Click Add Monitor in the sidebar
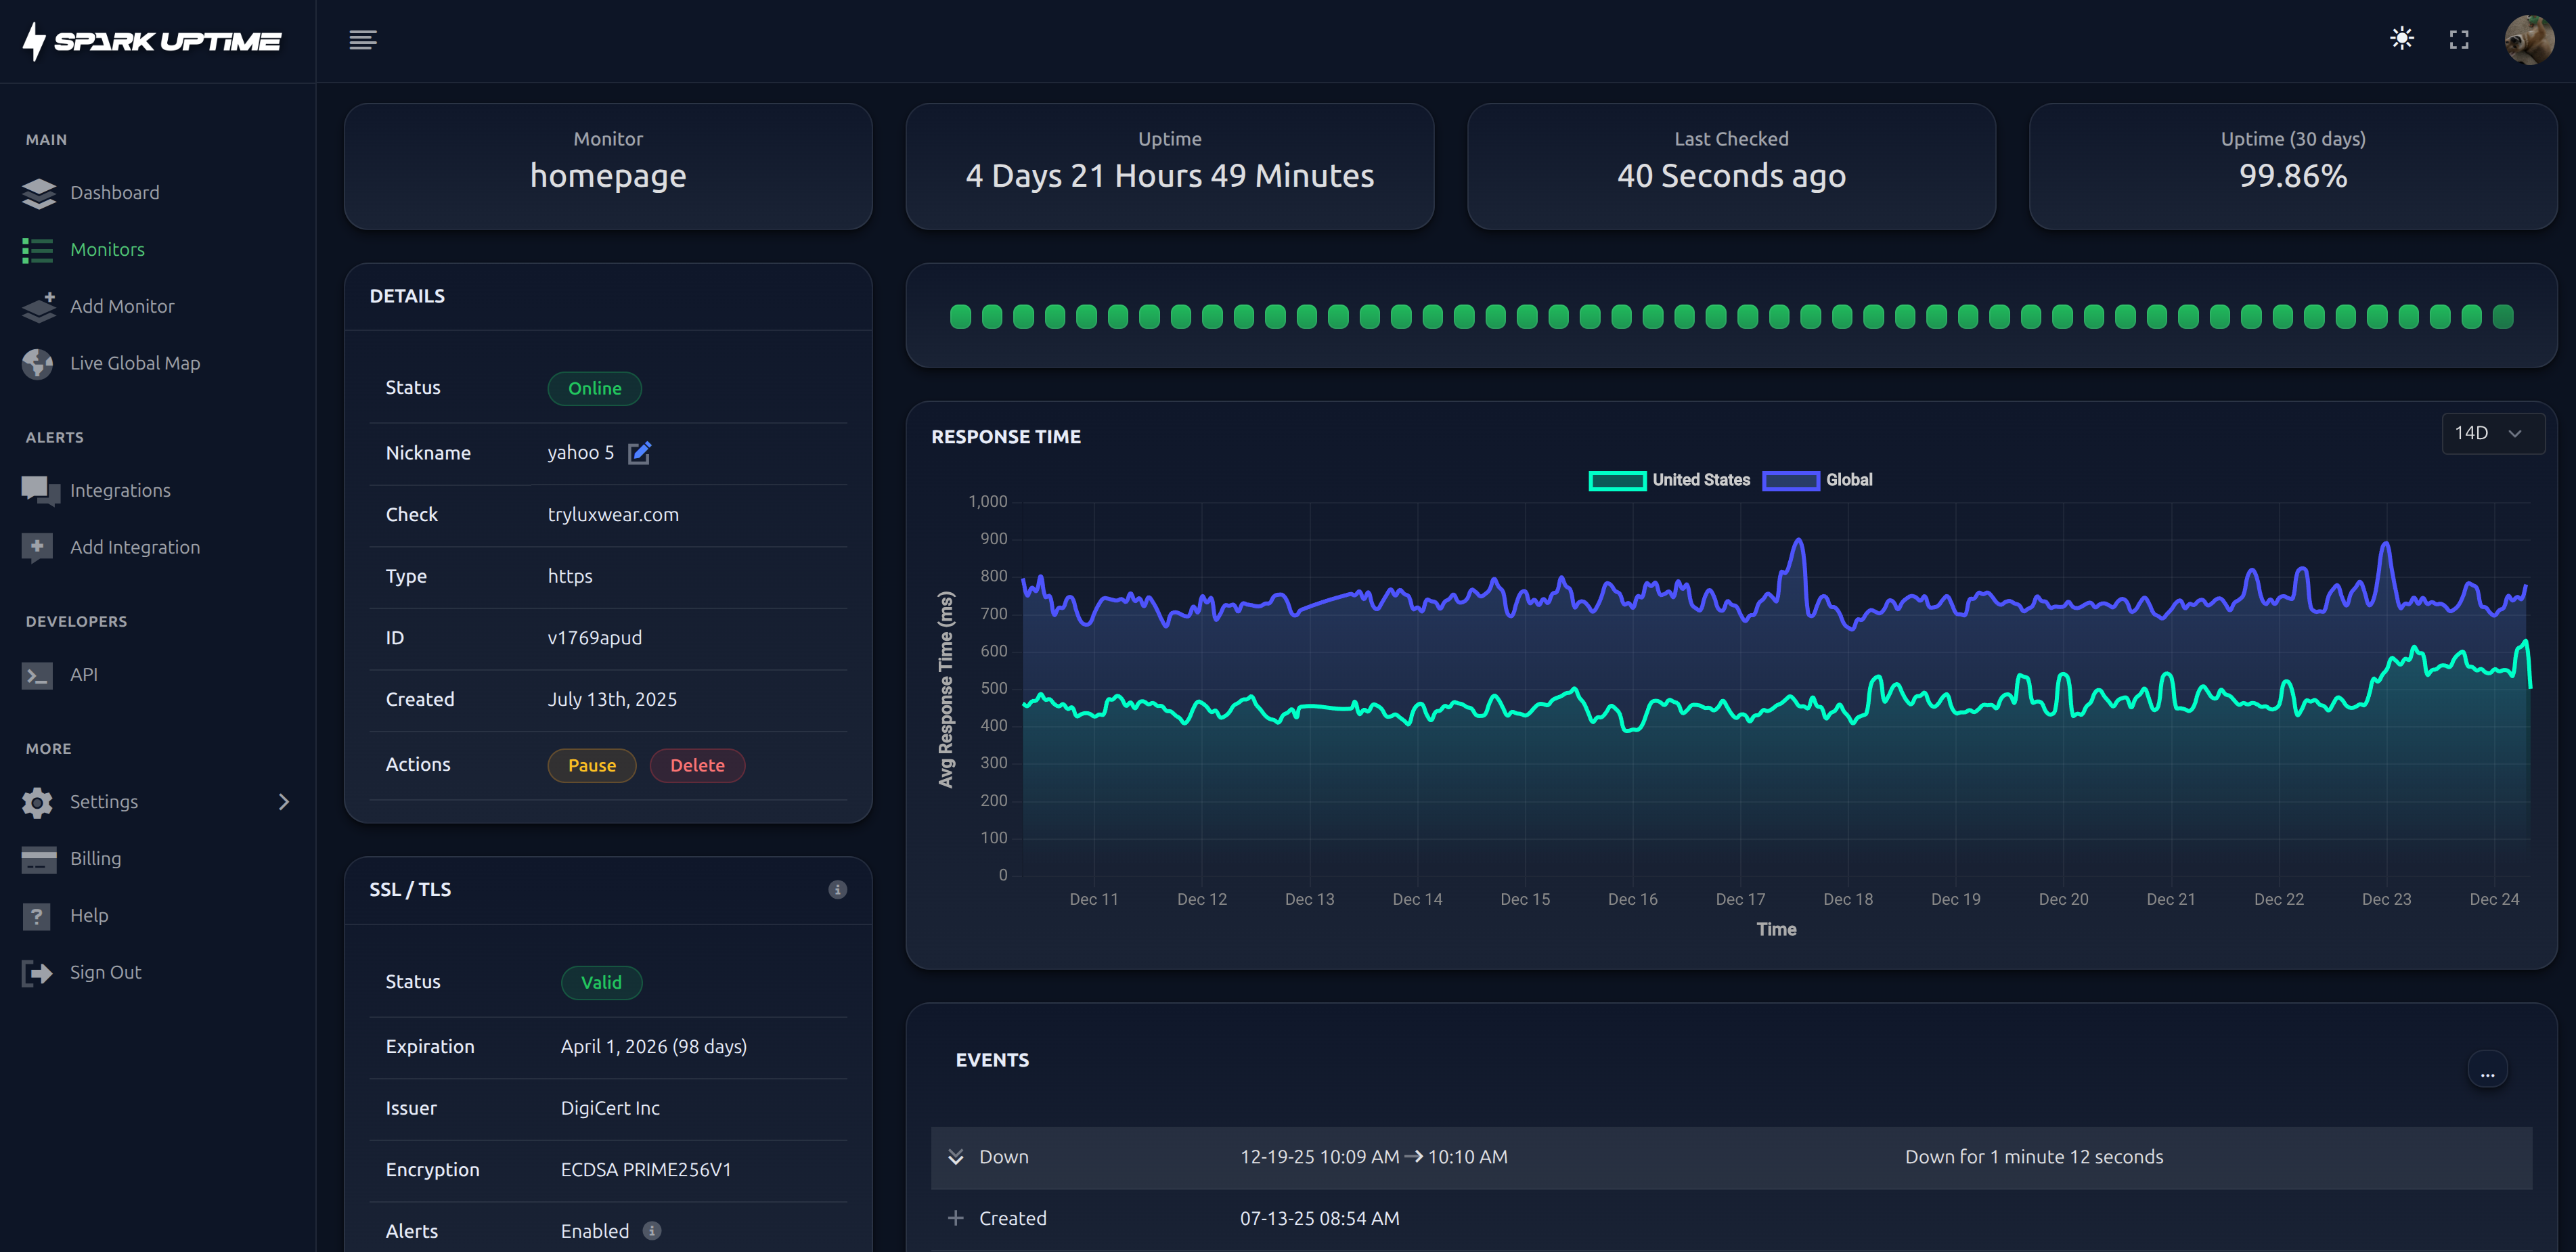 pyautogui.click(x=121, y=306)
